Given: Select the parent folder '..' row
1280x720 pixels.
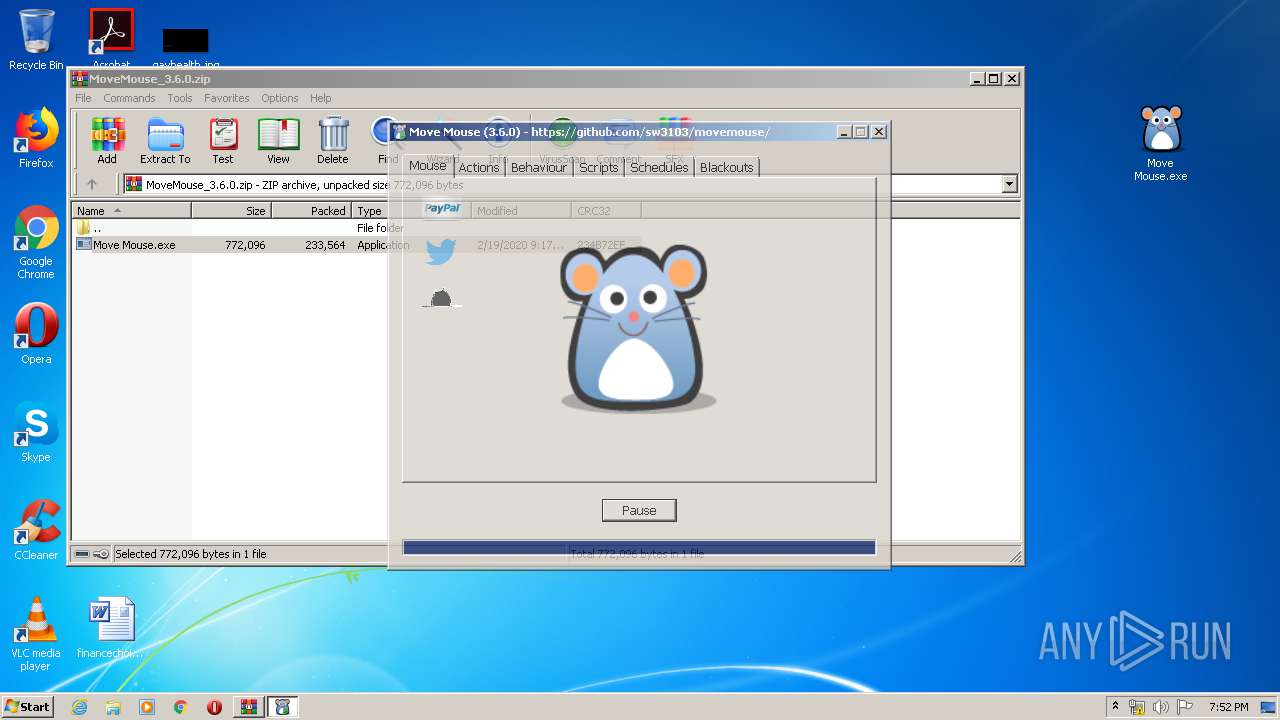Looking at the screenshot, I should [240, 228].
